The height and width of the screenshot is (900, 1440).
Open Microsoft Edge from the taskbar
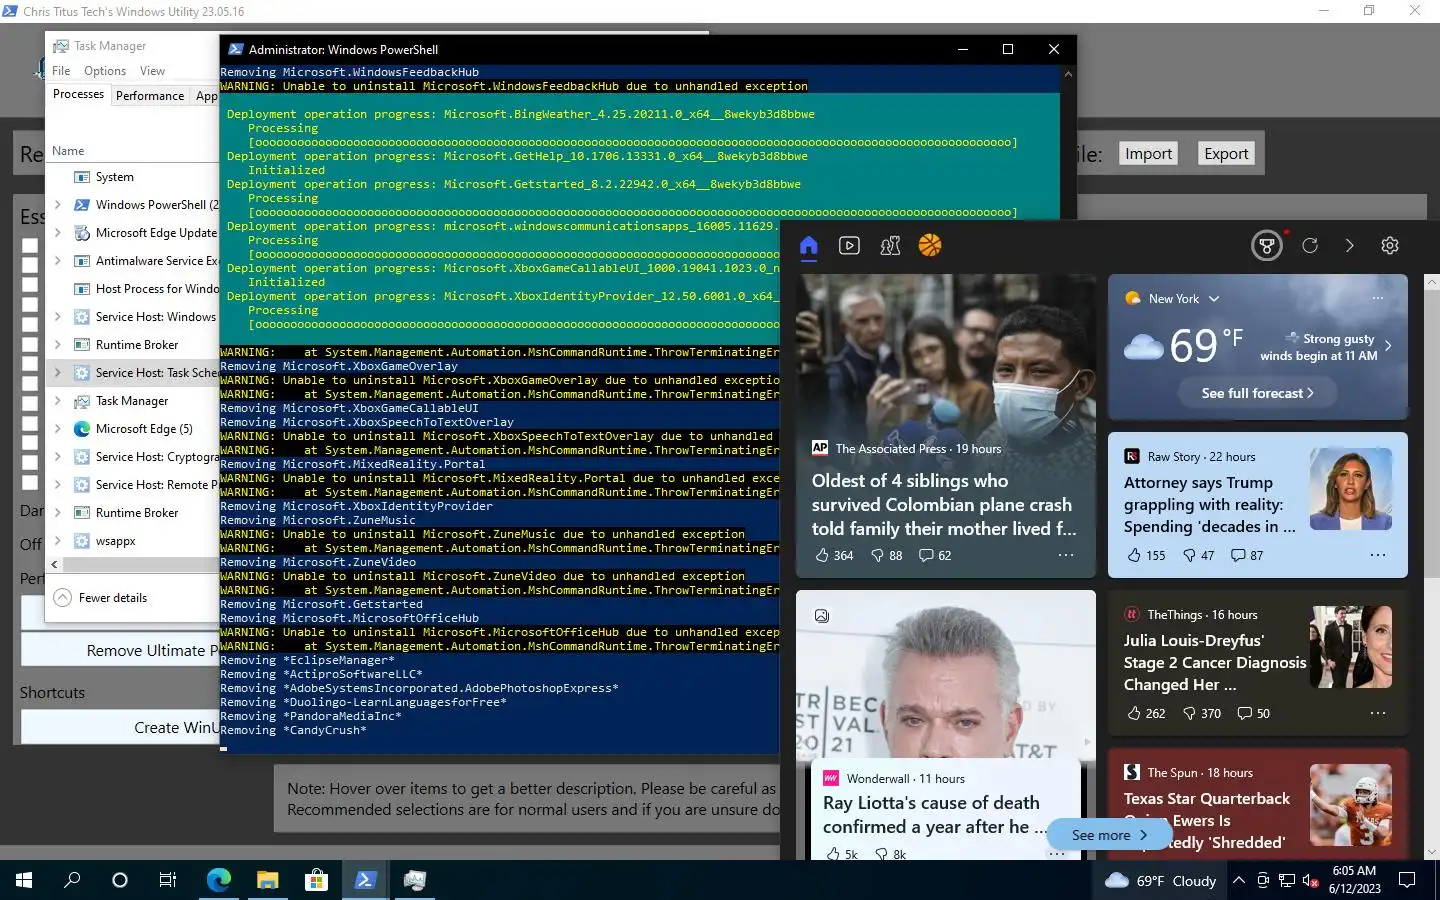(x=218, y=880)
